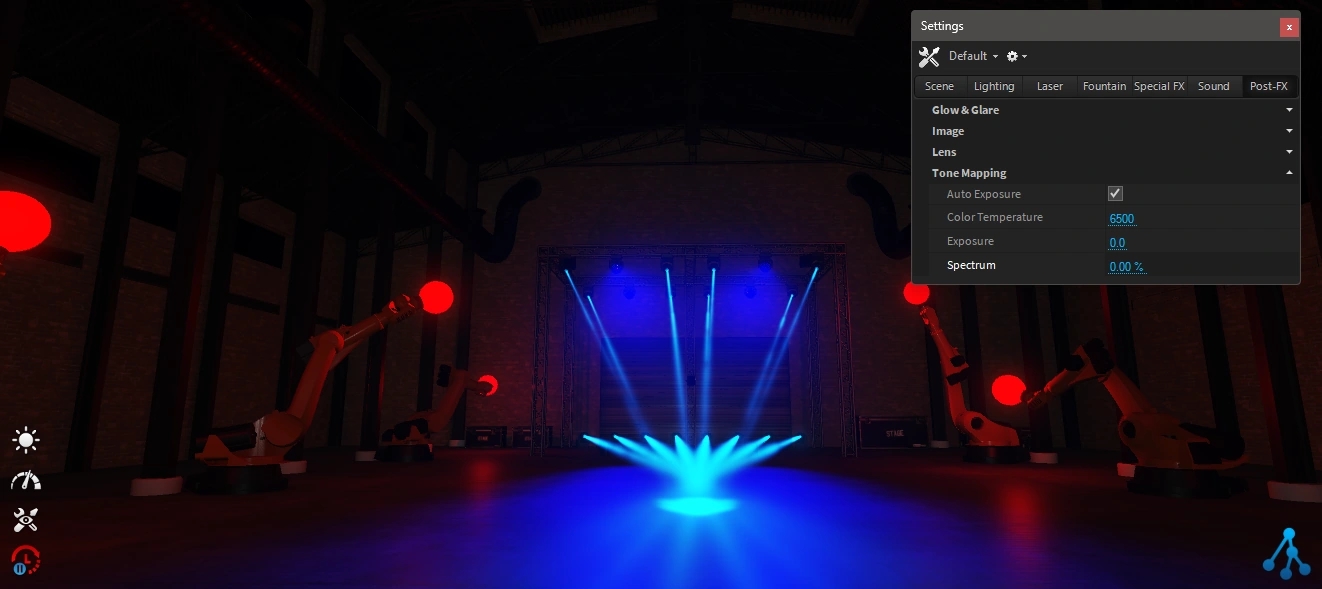This screenshot has height=589, width=1322.
Task: Click the sun brightness icon
Action: coord(26,440)
